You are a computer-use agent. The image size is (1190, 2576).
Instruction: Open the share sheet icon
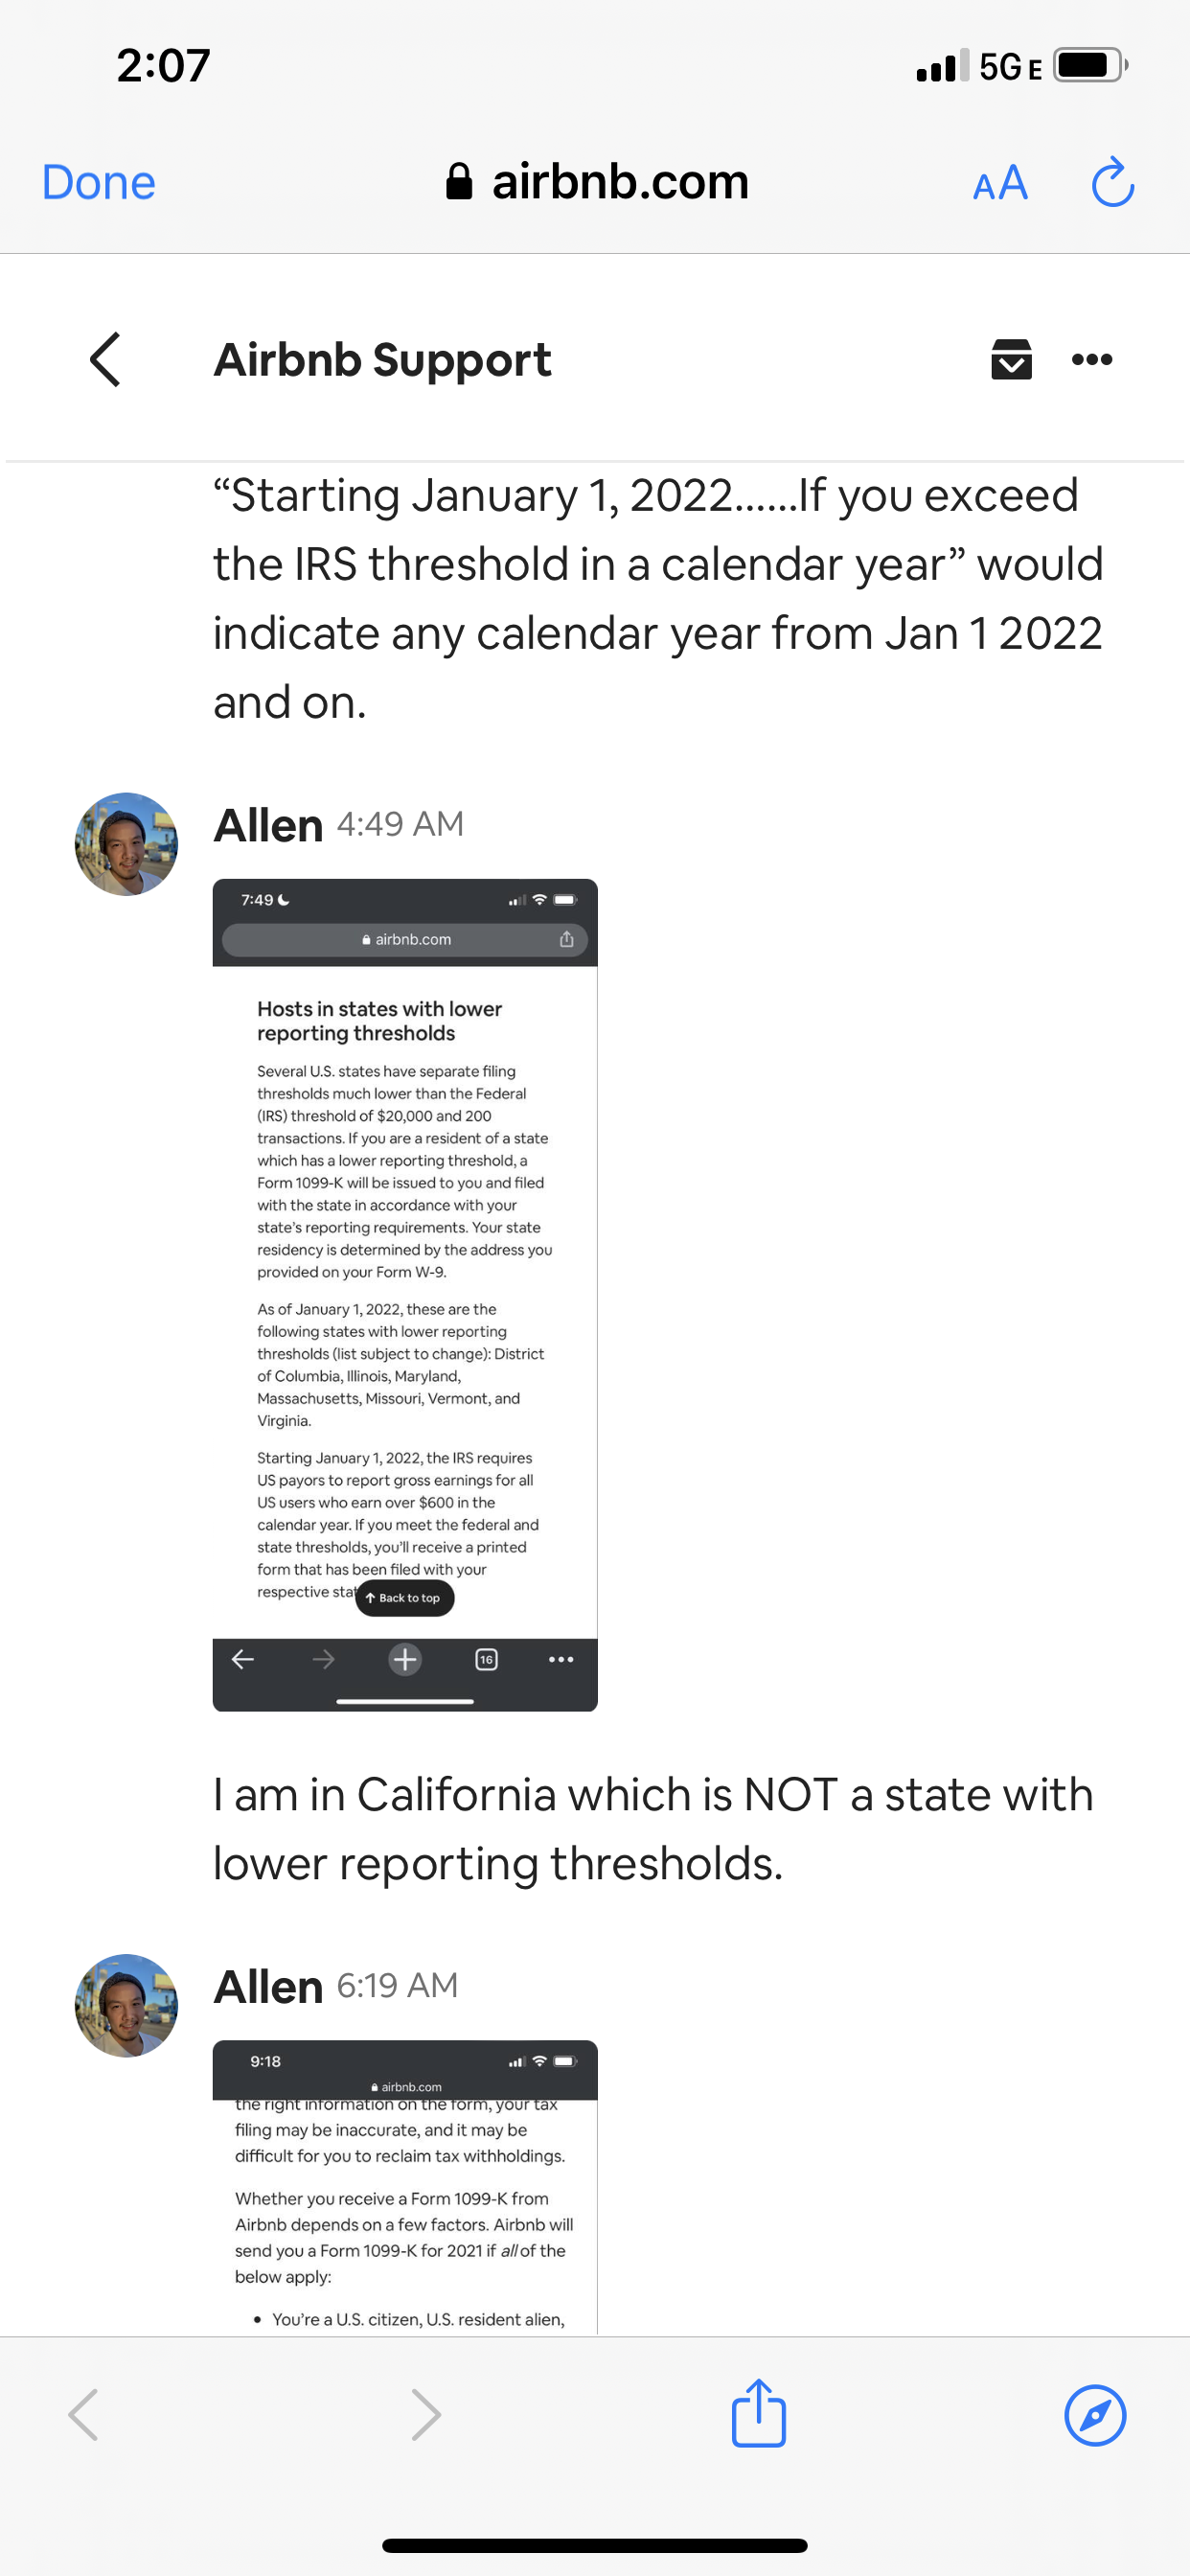point(759,2413)
